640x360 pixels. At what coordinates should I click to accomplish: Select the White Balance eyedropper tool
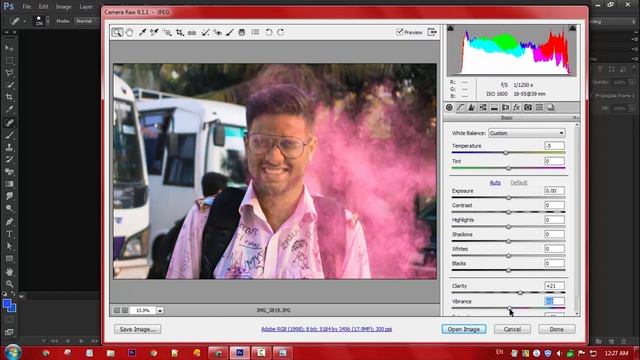[142, 32]
